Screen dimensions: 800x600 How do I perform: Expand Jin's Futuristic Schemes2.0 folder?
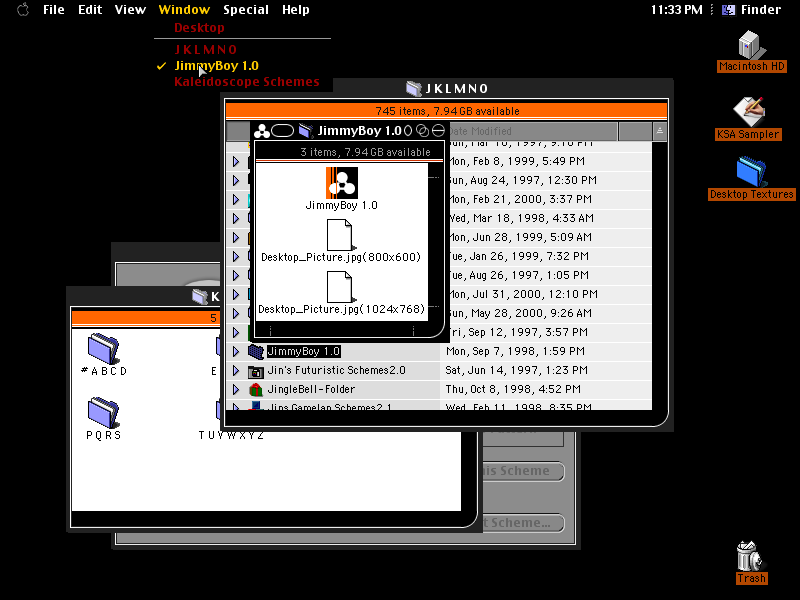coord(236,370)
